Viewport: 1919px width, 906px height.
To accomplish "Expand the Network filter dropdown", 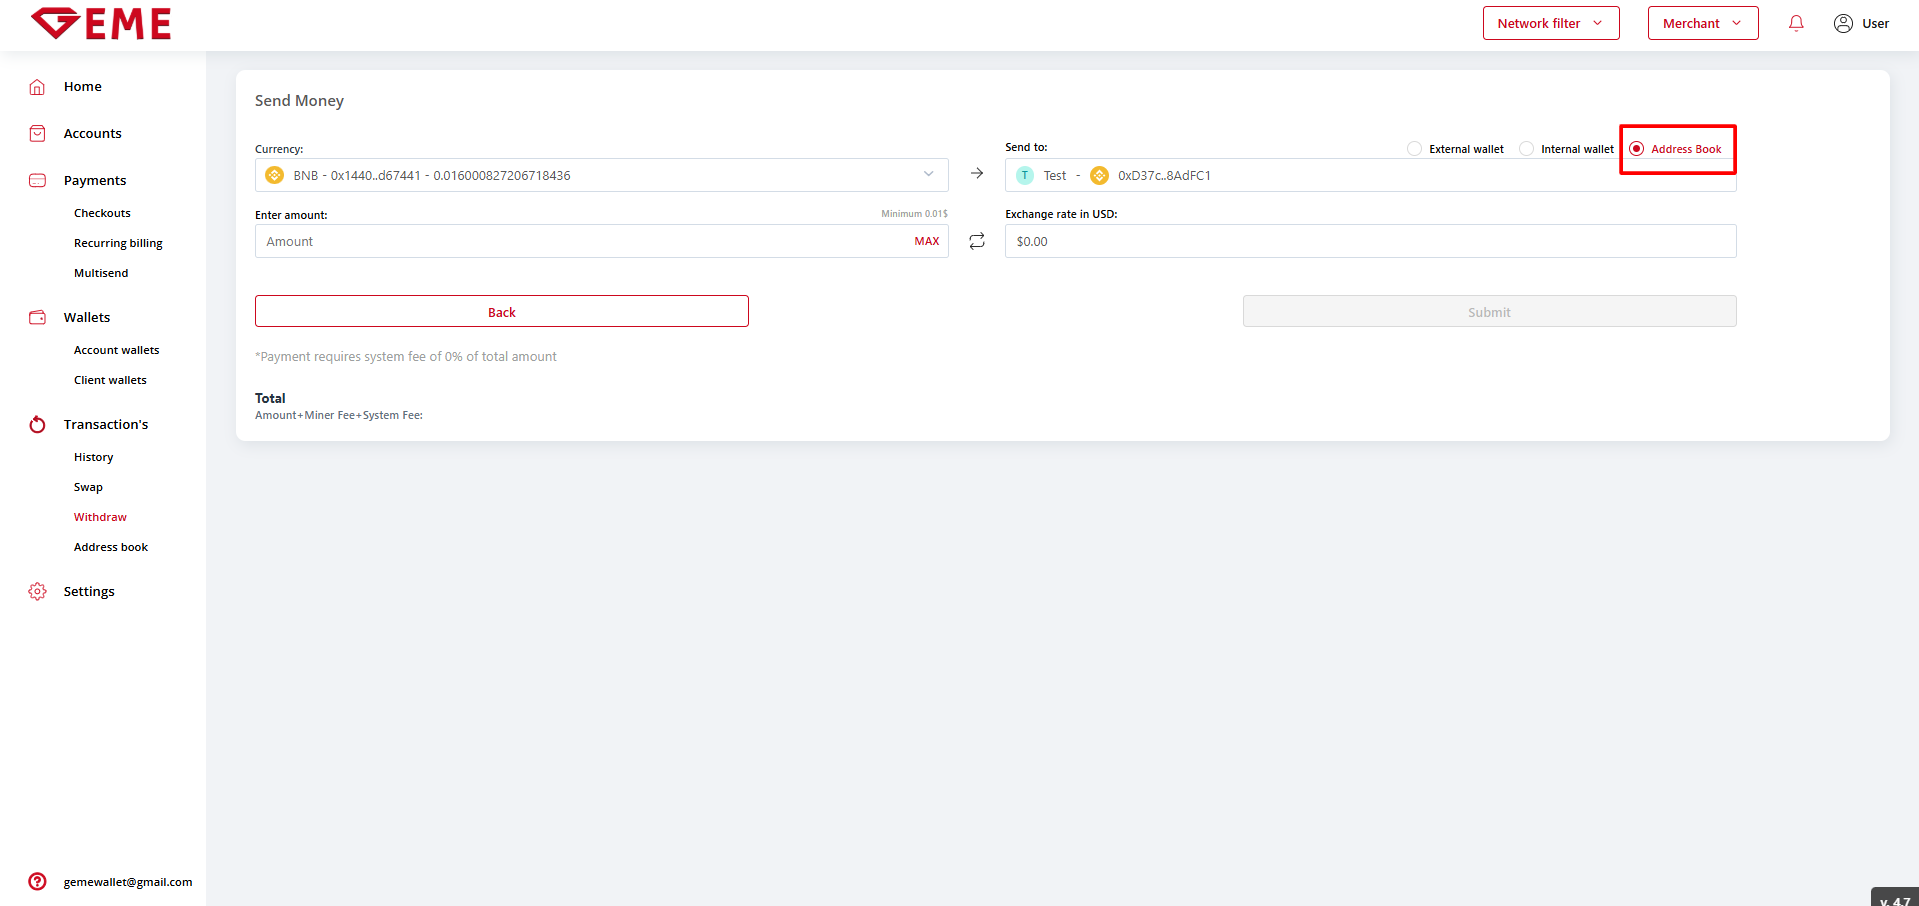I will pos(1550,24).
